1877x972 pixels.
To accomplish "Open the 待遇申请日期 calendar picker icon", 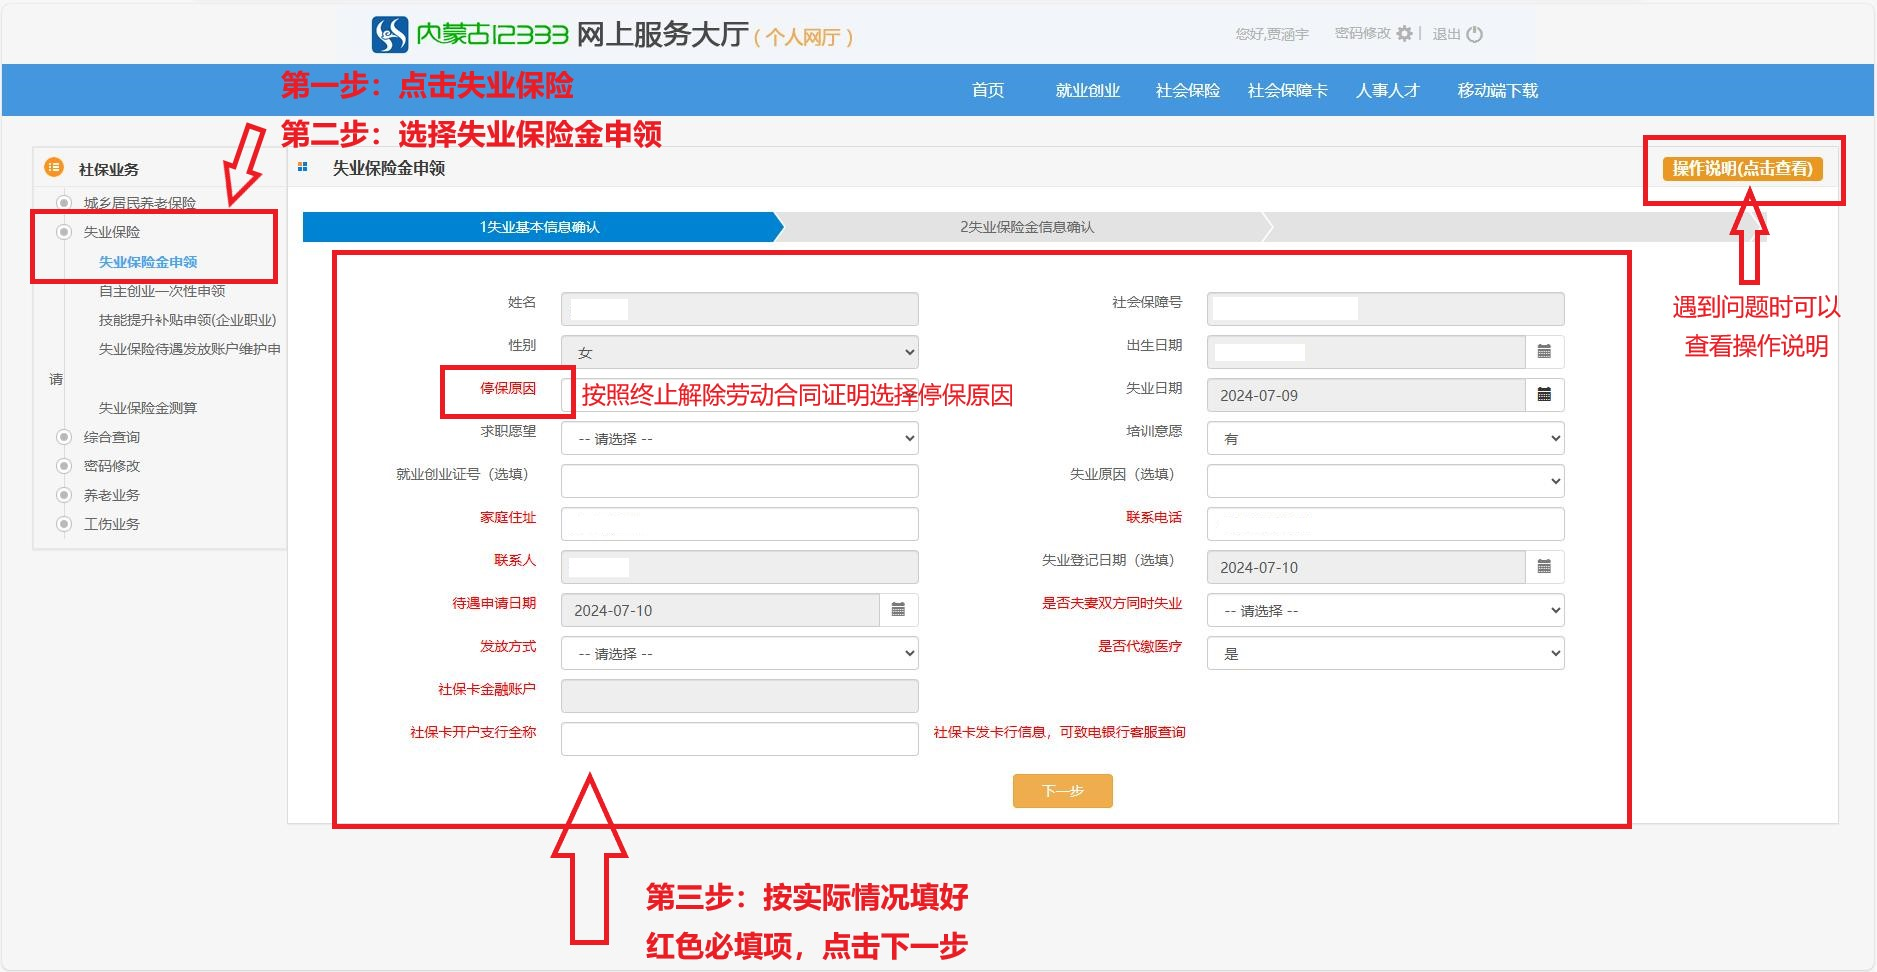I will click(898, 610).
